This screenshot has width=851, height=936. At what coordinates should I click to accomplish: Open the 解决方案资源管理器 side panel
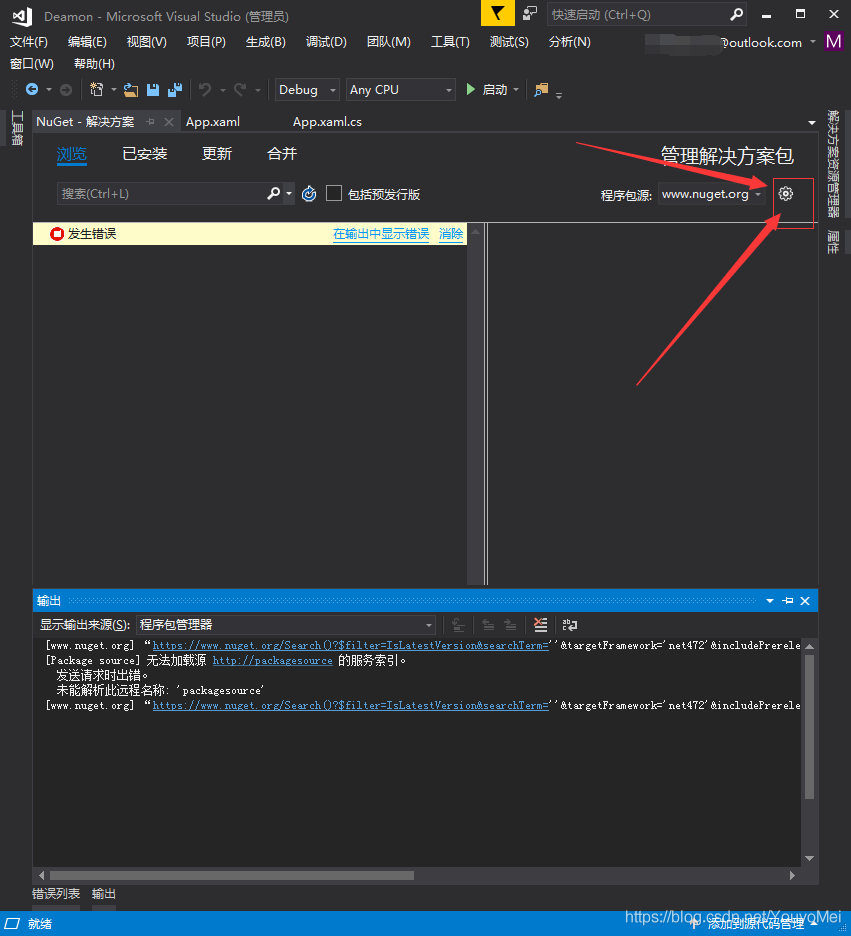833,164
